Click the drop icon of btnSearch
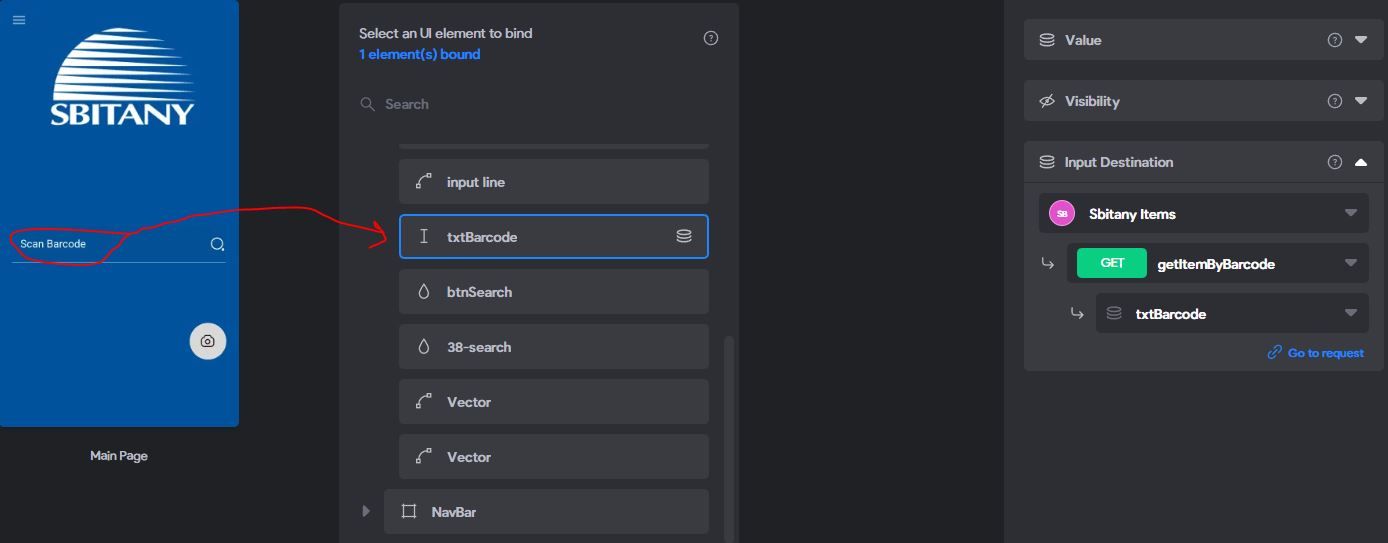 pyautogui.click(x=424, y=292)
